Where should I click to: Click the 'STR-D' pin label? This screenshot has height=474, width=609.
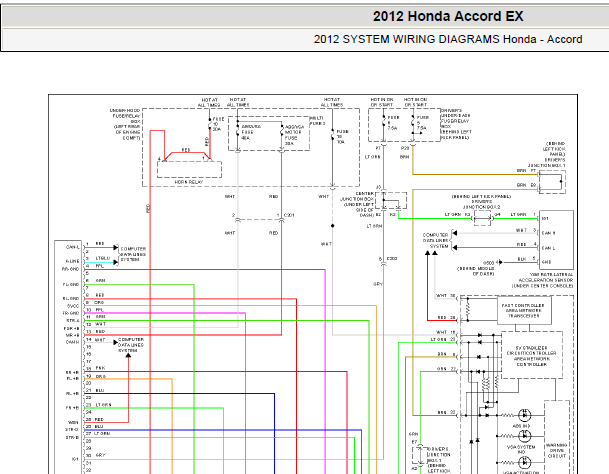(x=72, y=430)
